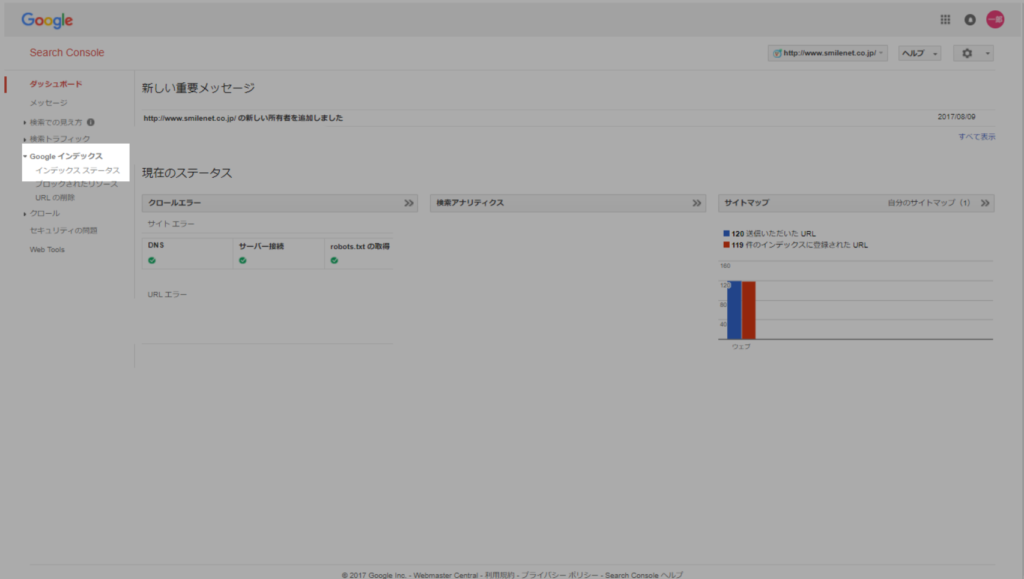The image size is (1024, 579).
Task: Click the blue legend swatch for 送信いただいた URL
Action: 726,233
